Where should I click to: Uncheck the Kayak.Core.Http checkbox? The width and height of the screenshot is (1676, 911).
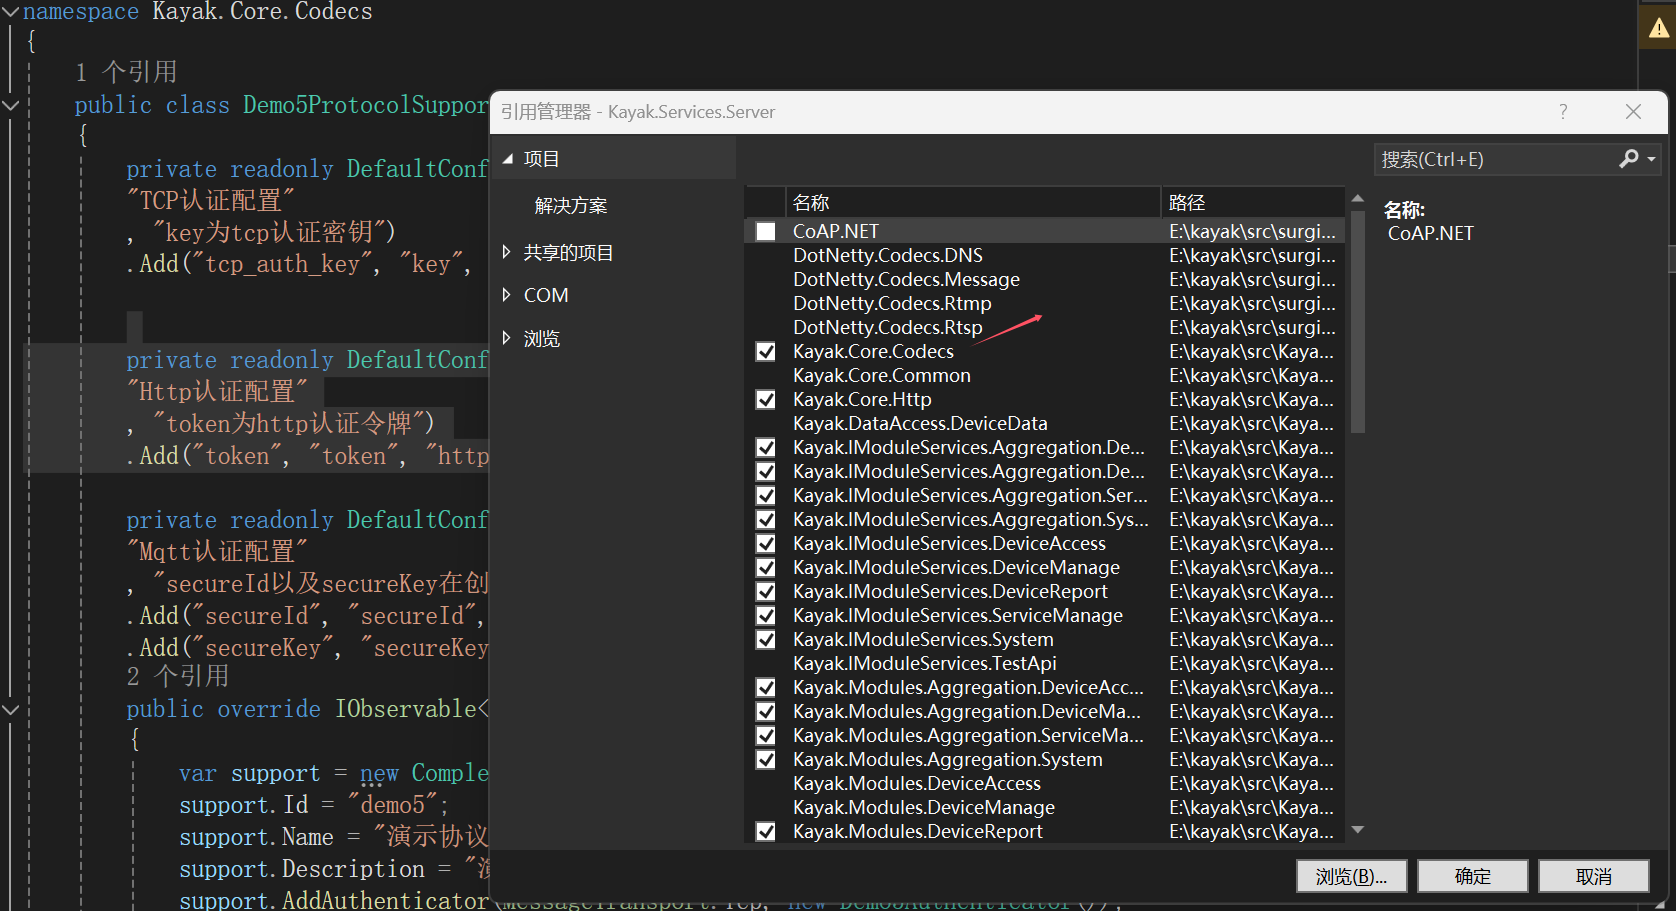point(766,400)
